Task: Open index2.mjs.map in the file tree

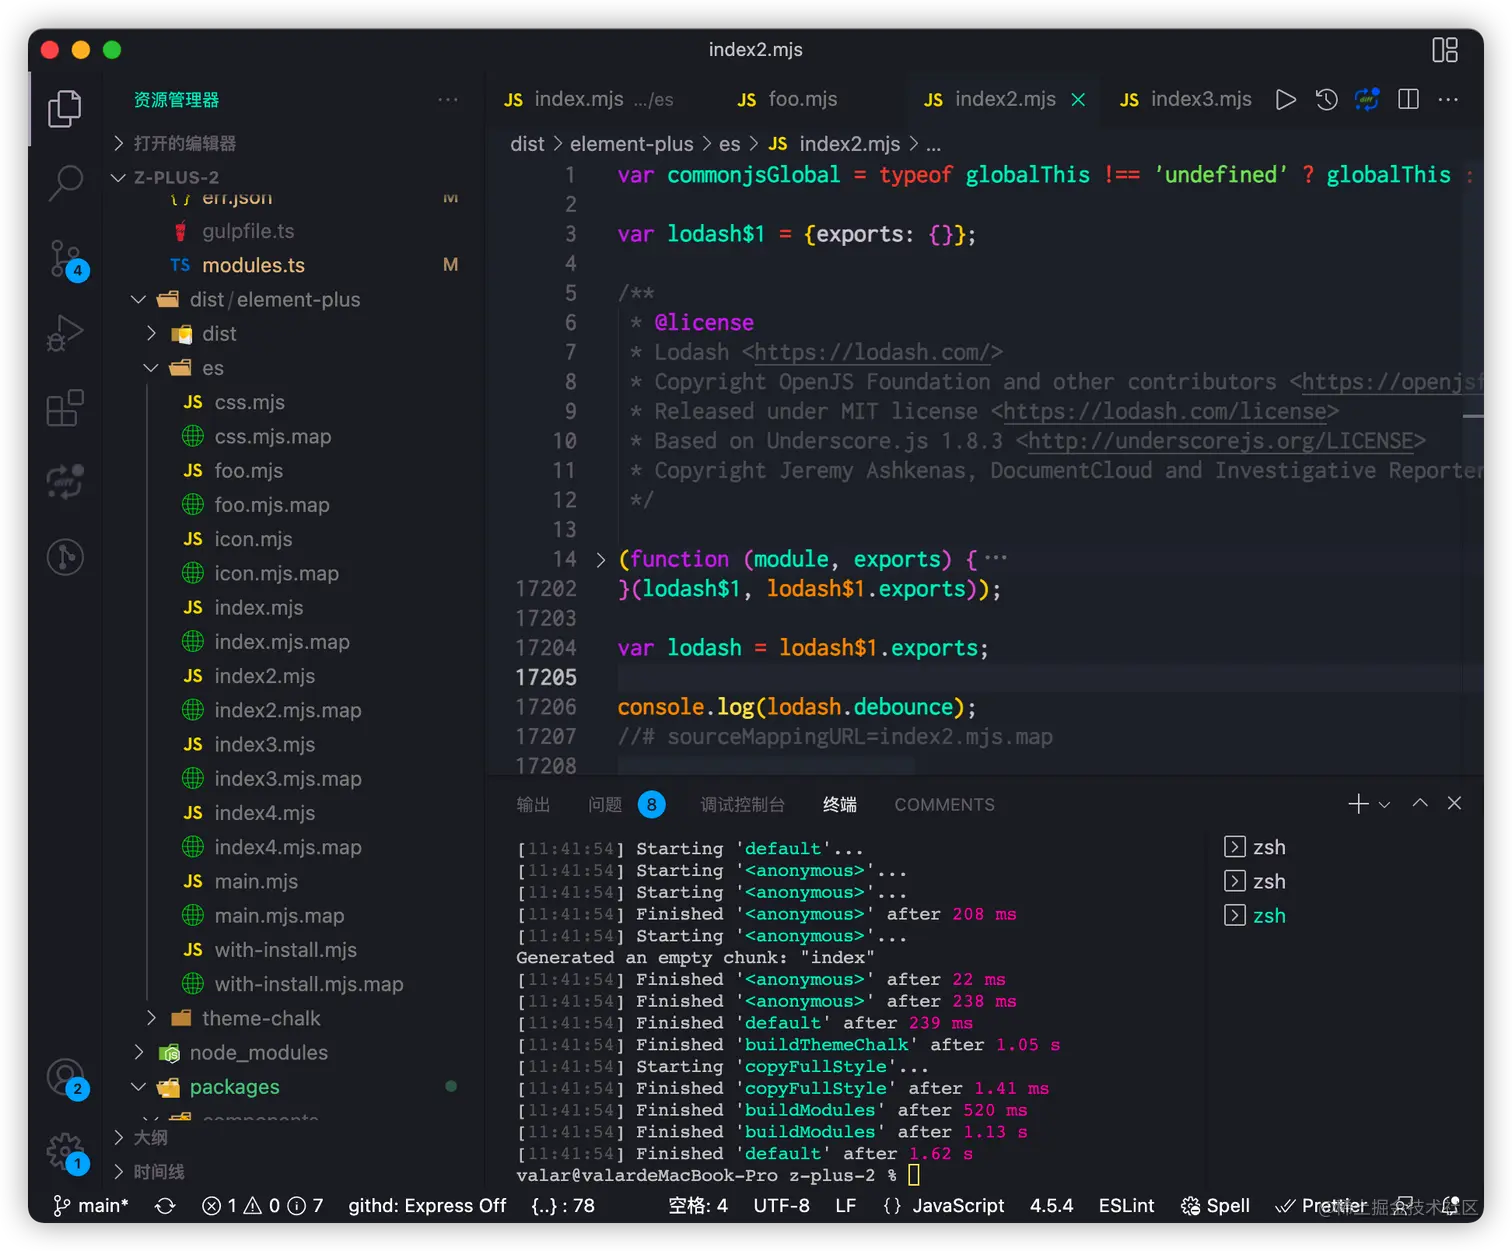Action: (288, 710)
